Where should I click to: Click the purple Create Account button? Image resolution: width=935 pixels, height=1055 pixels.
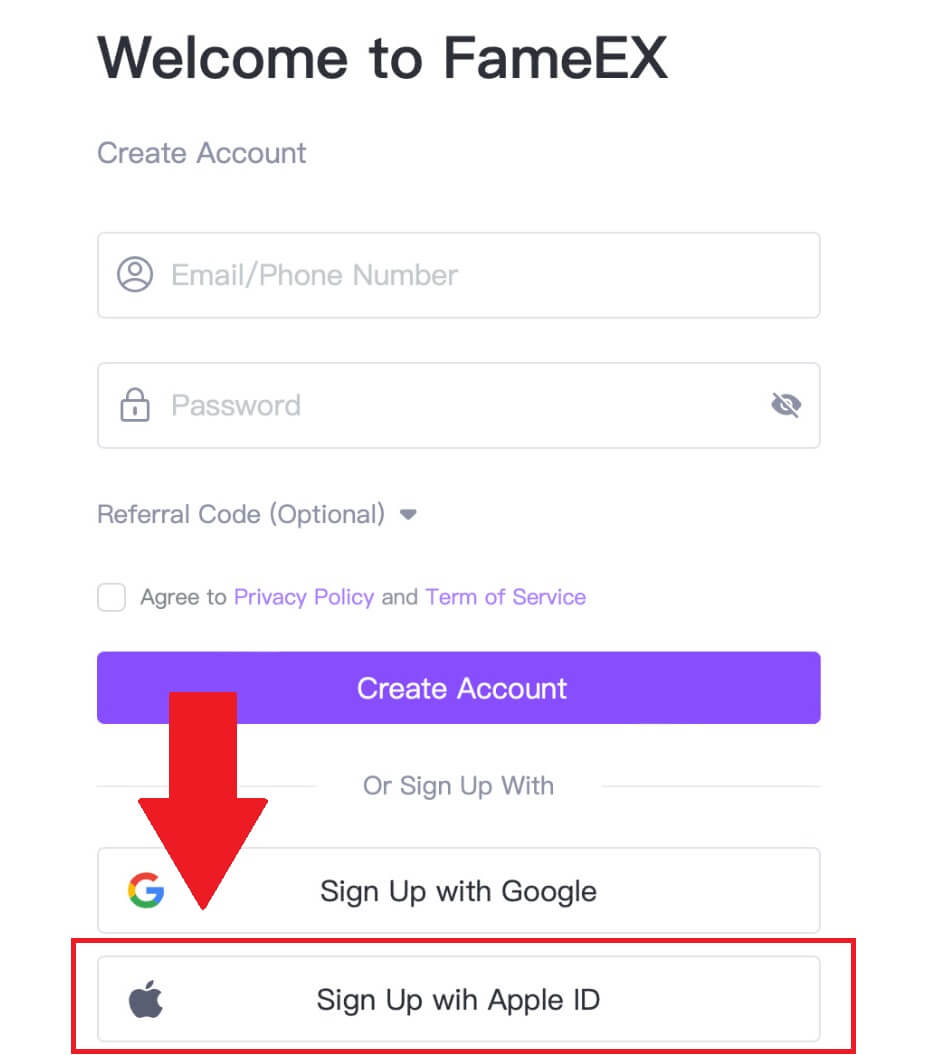pos(458,687)
